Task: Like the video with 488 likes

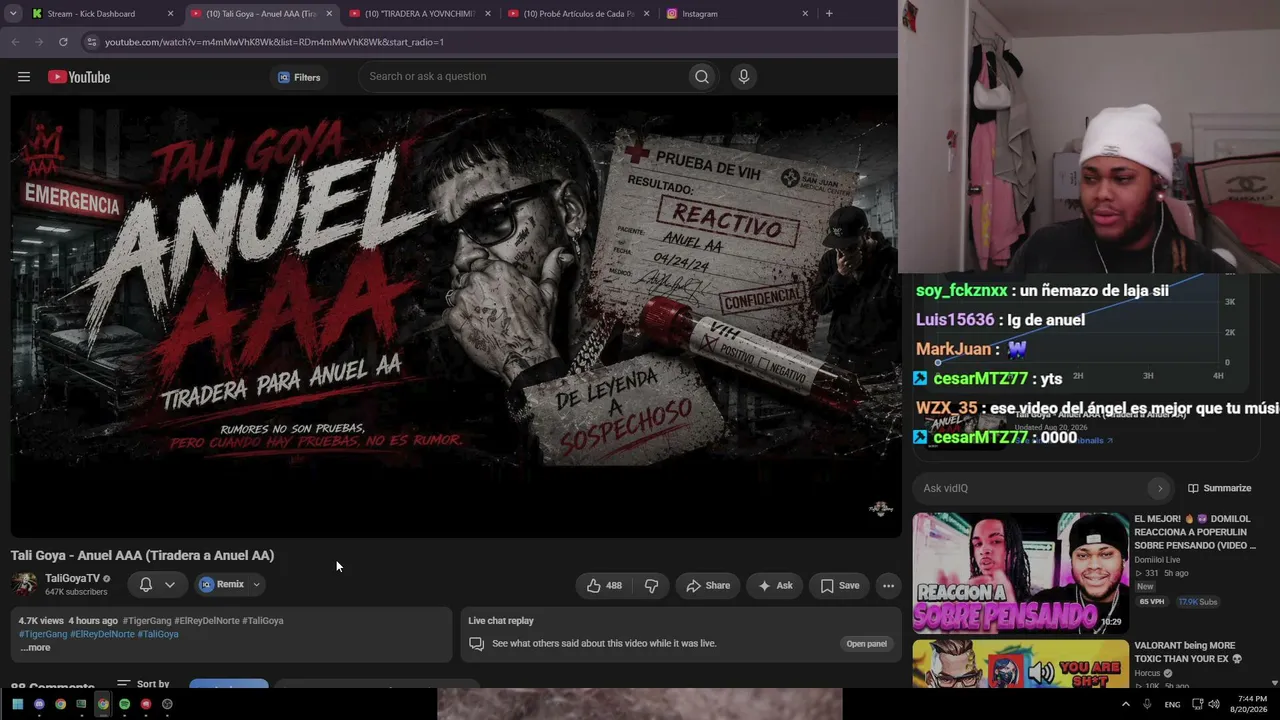Action: [x=605, y=586]
